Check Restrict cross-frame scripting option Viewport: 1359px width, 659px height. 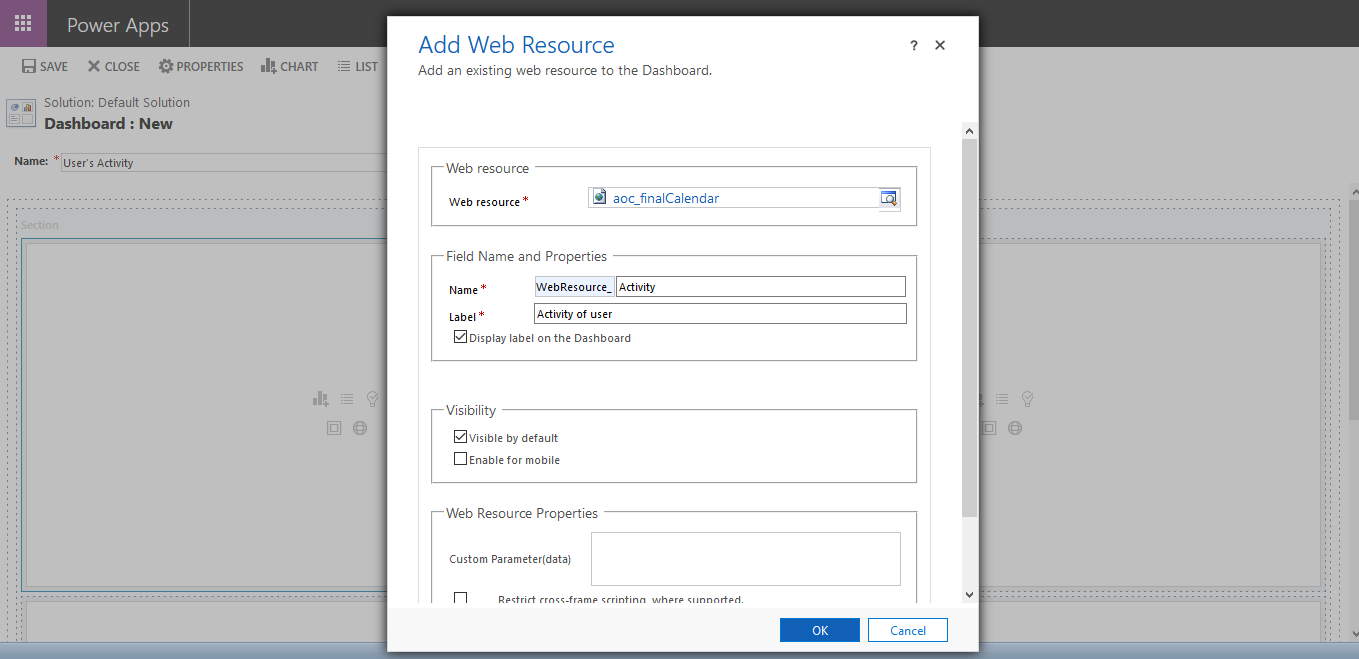click(460, 598)
